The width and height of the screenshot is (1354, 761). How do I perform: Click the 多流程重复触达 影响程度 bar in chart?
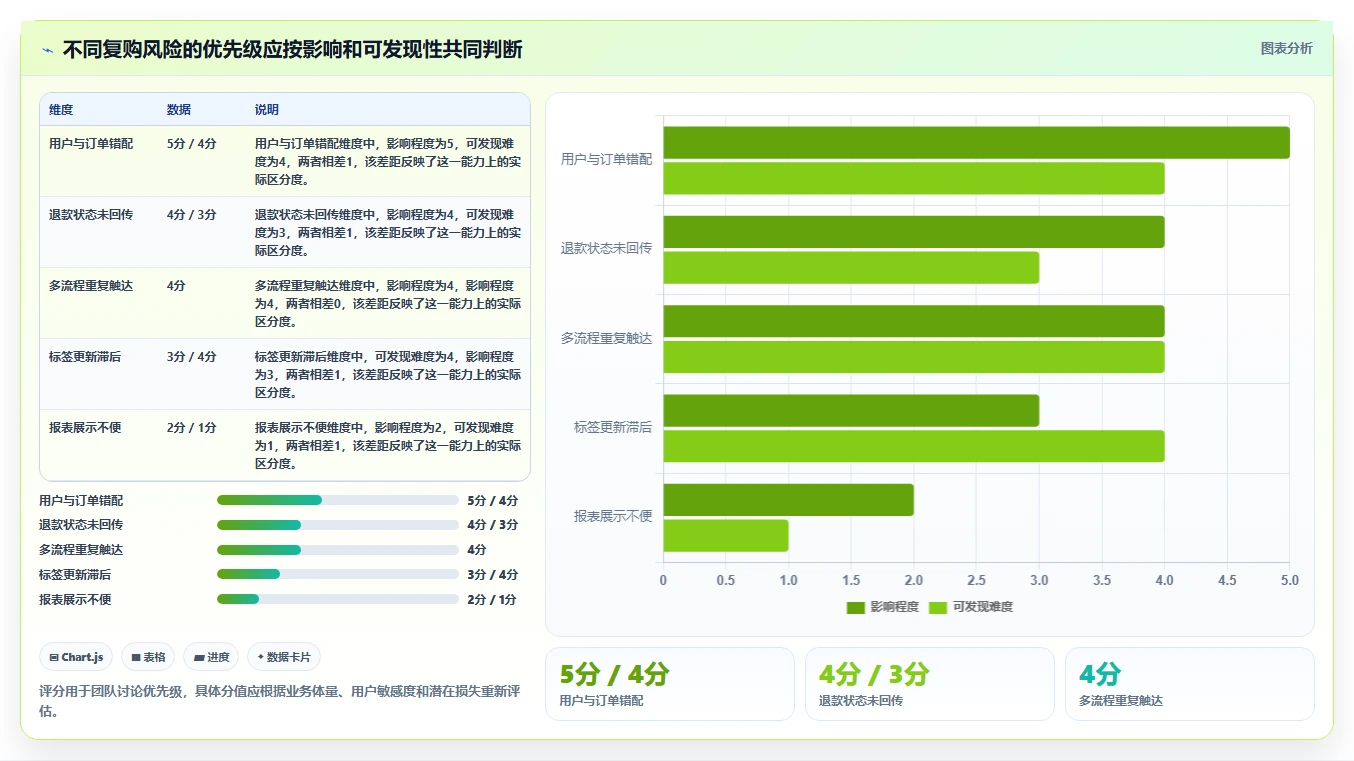914,321
